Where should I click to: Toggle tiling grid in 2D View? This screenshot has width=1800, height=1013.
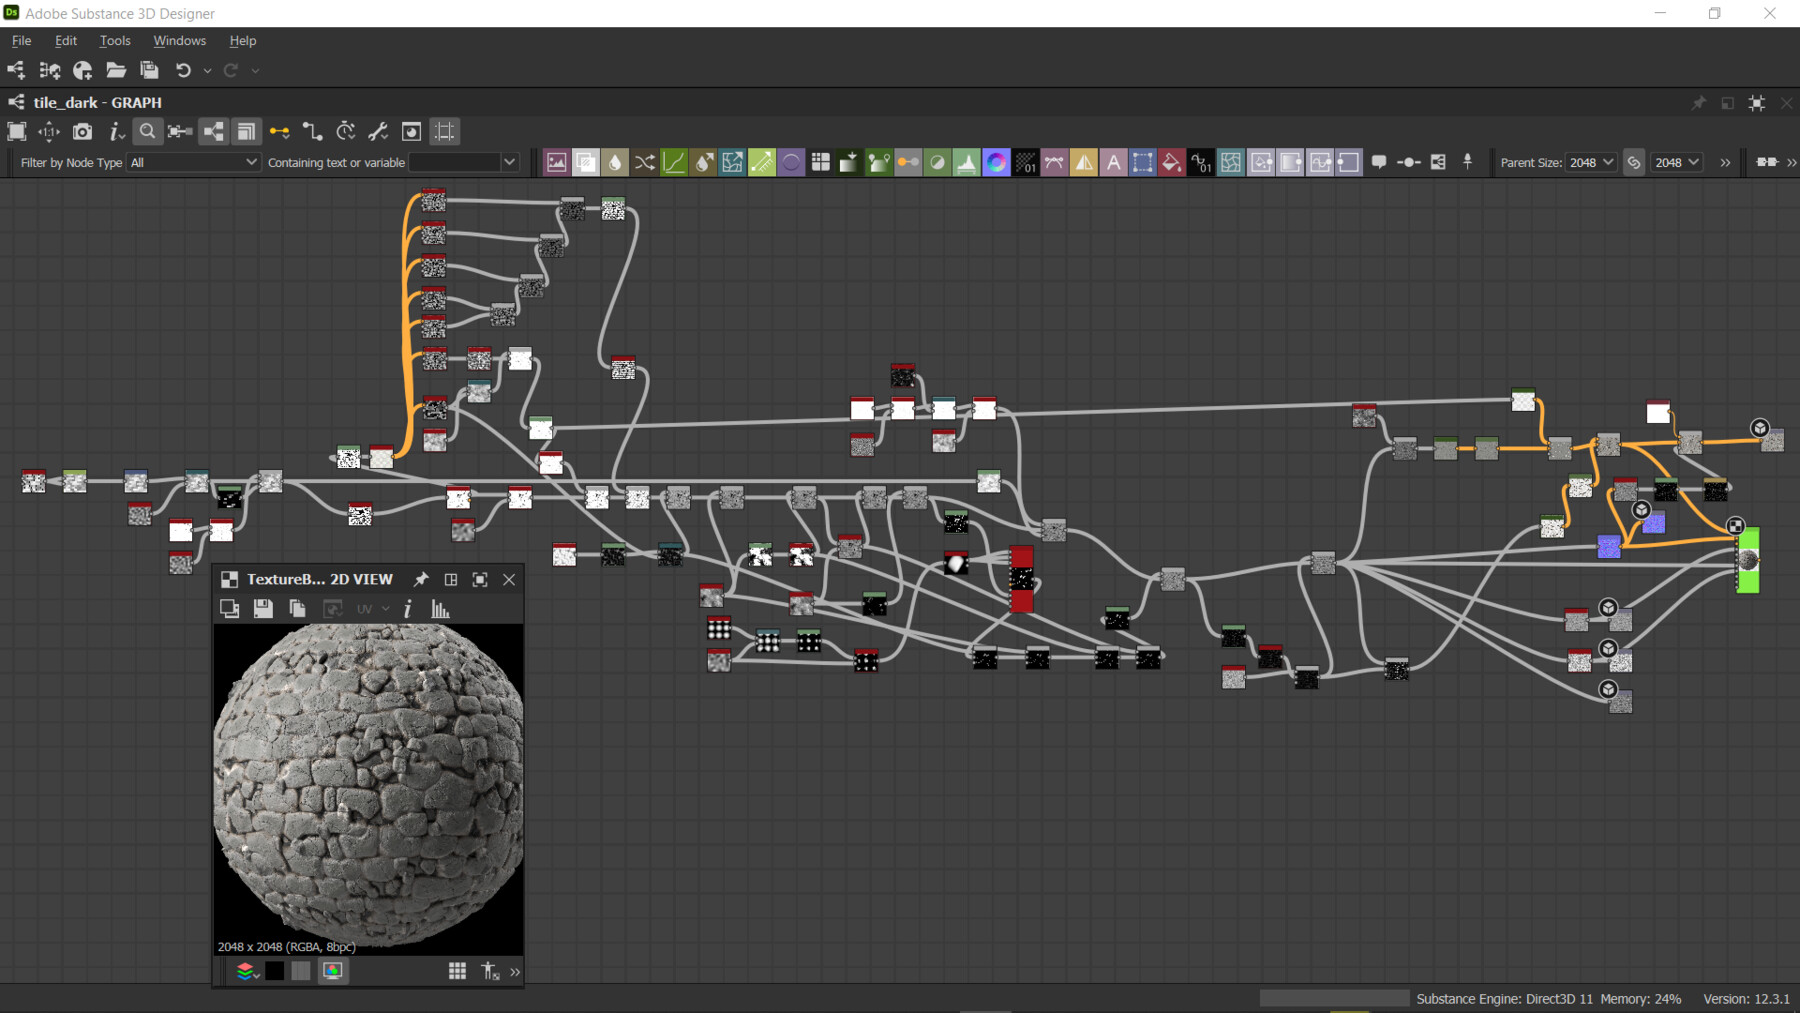[457, 971]
